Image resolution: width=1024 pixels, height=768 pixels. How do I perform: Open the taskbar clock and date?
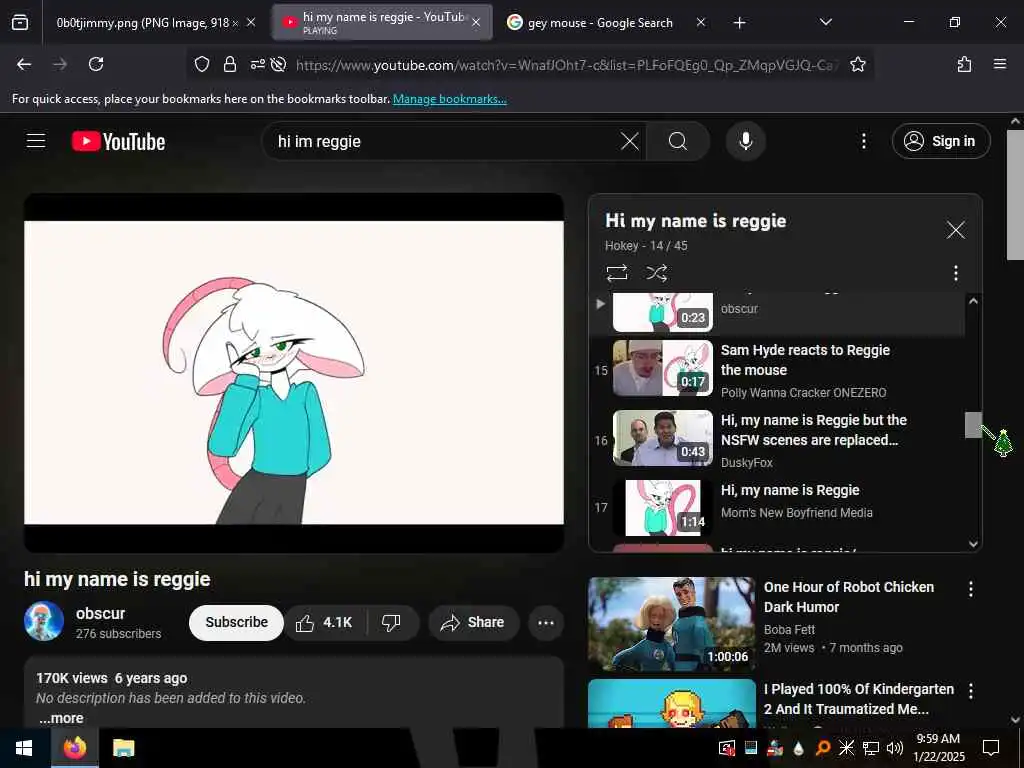click(938, 748)
